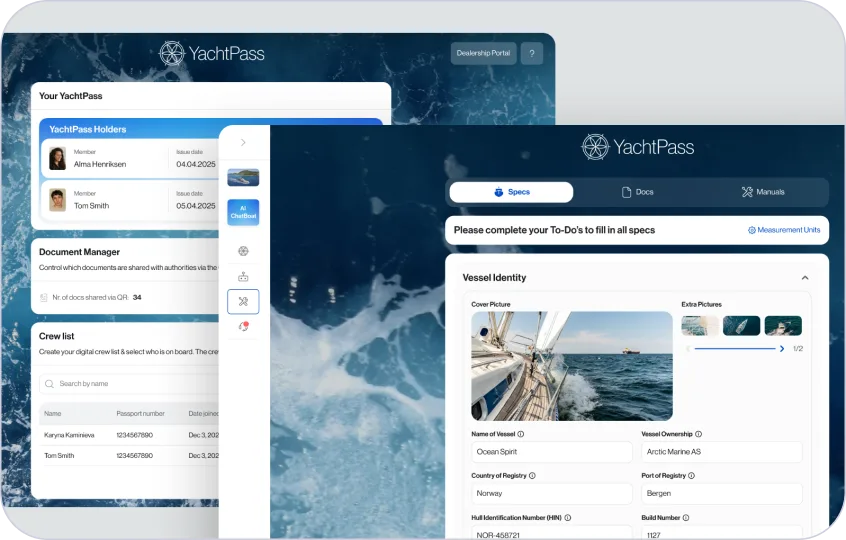Click the sailboat cover picture
Image resolution: width=846 pixels, height=540 pixels.
(x=572, y=366)
